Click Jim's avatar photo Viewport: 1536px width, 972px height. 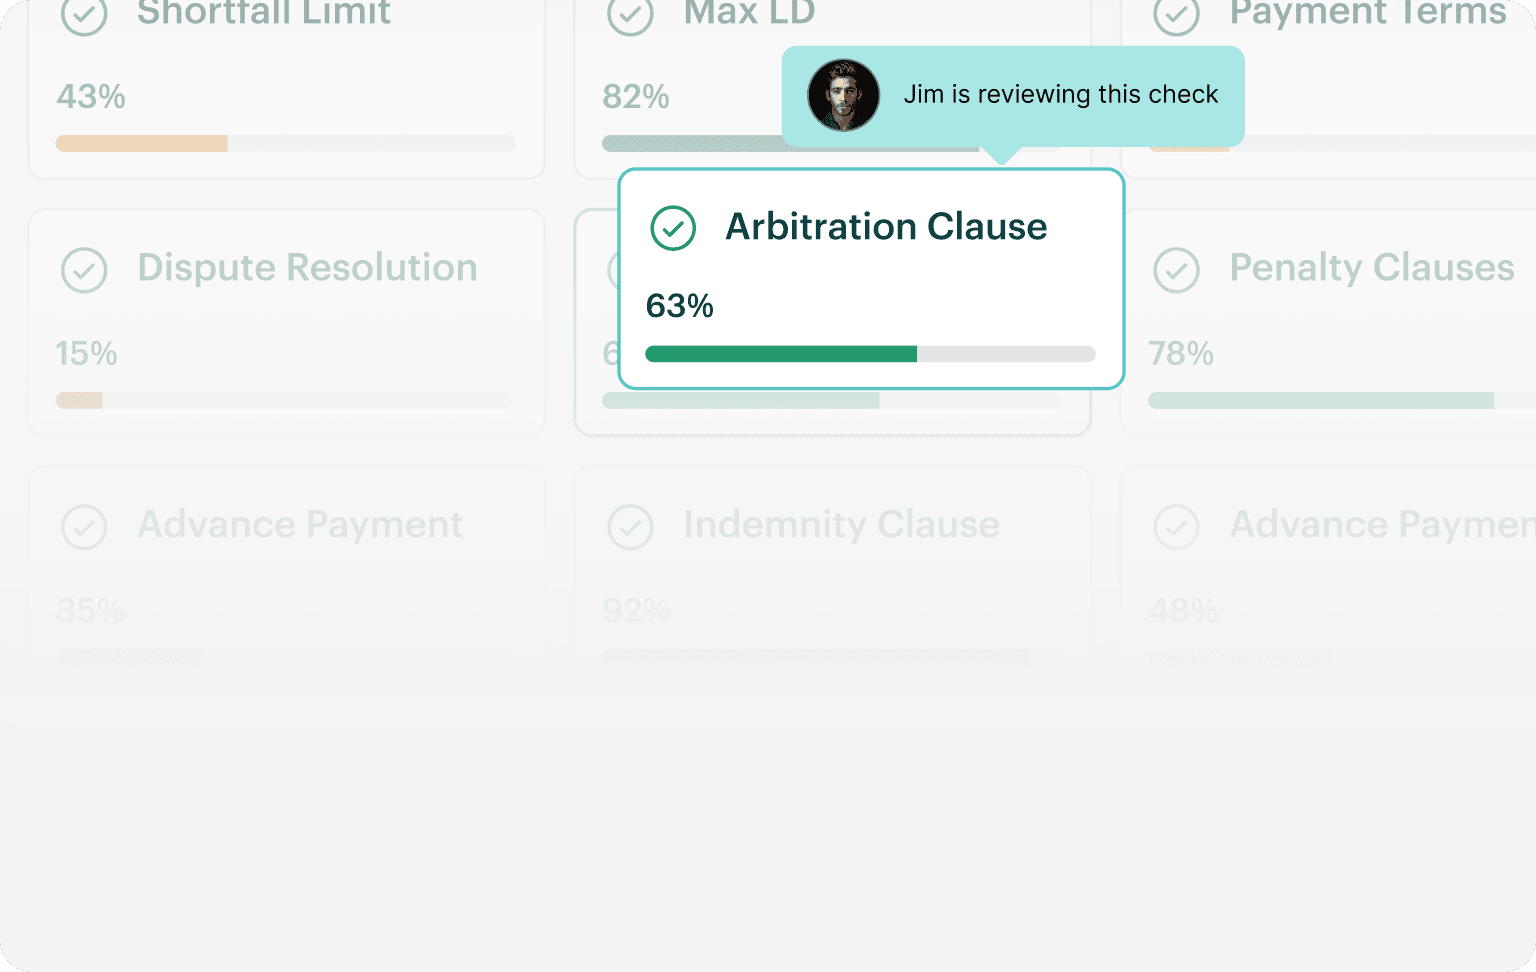click(843, 95)
